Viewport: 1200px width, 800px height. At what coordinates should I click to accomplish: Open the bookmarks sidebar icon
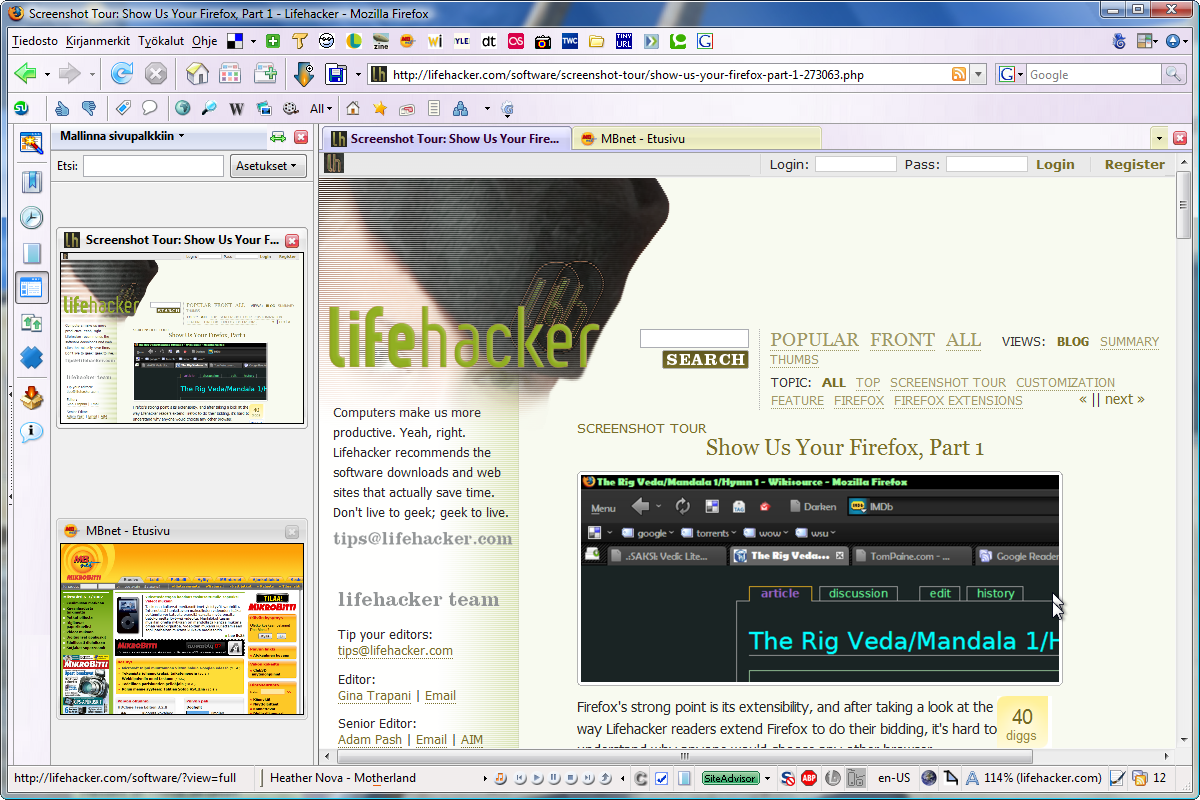(32, 182)
